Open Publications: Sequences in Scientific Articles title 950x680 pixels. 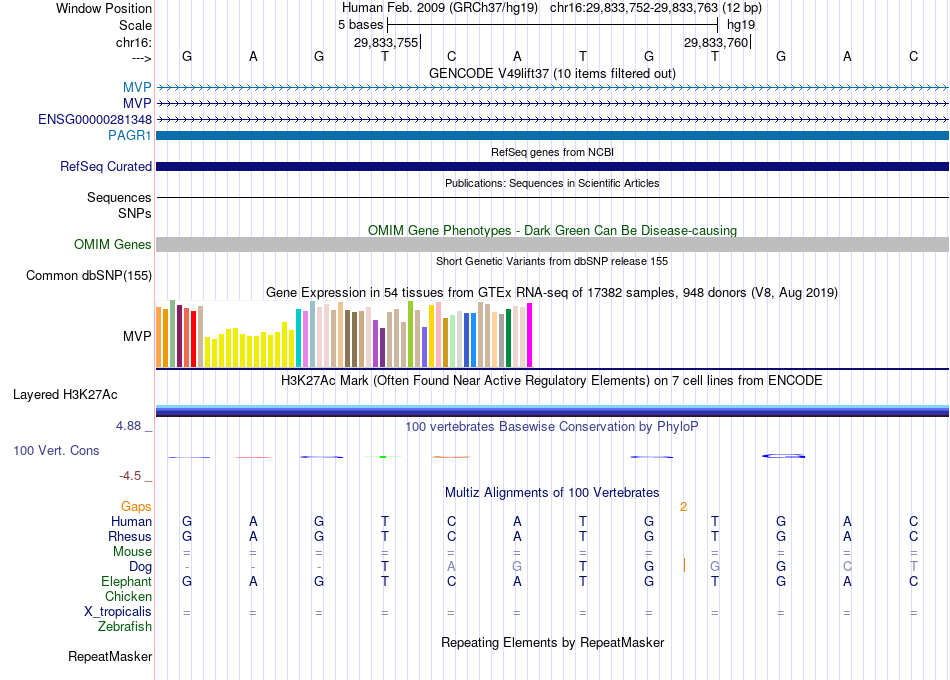coord(552,183)
